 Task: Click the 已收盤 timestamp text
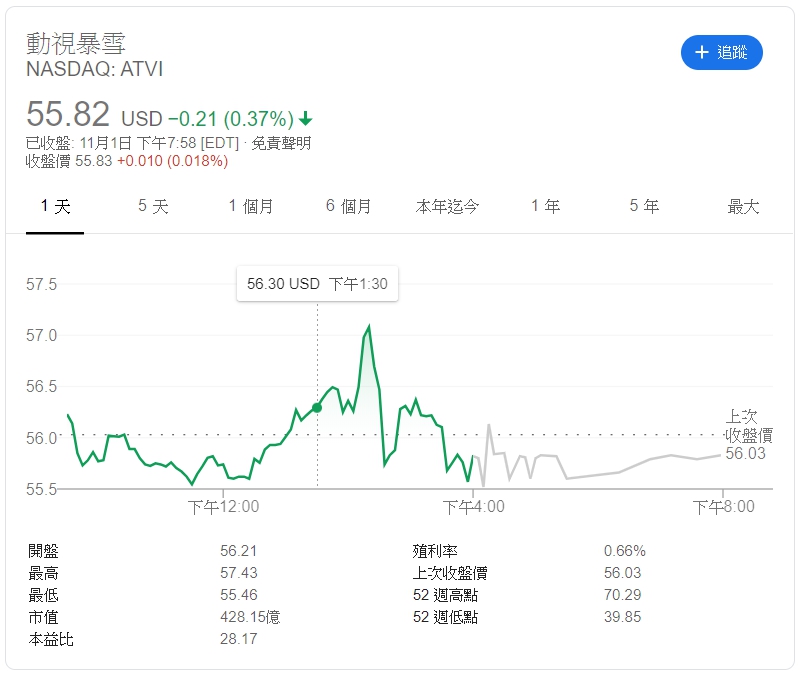coord(132,143)
